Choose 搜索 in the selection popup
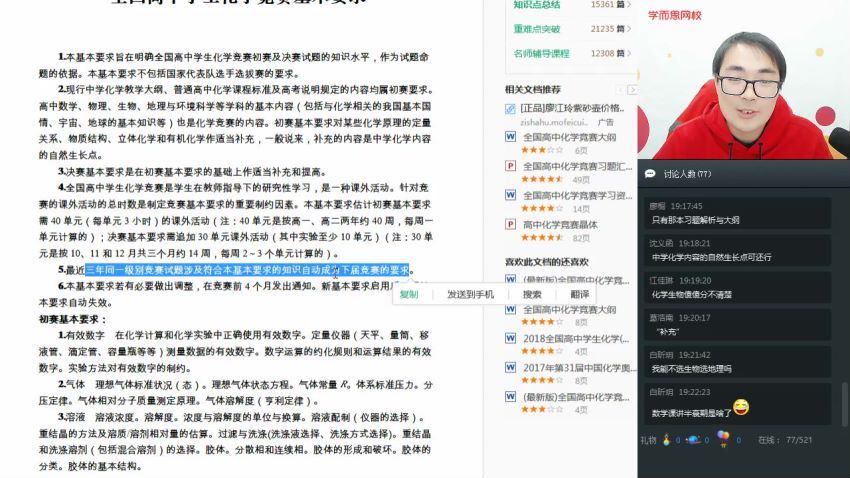The image size is (850, 478). click(x=532, y=294)
